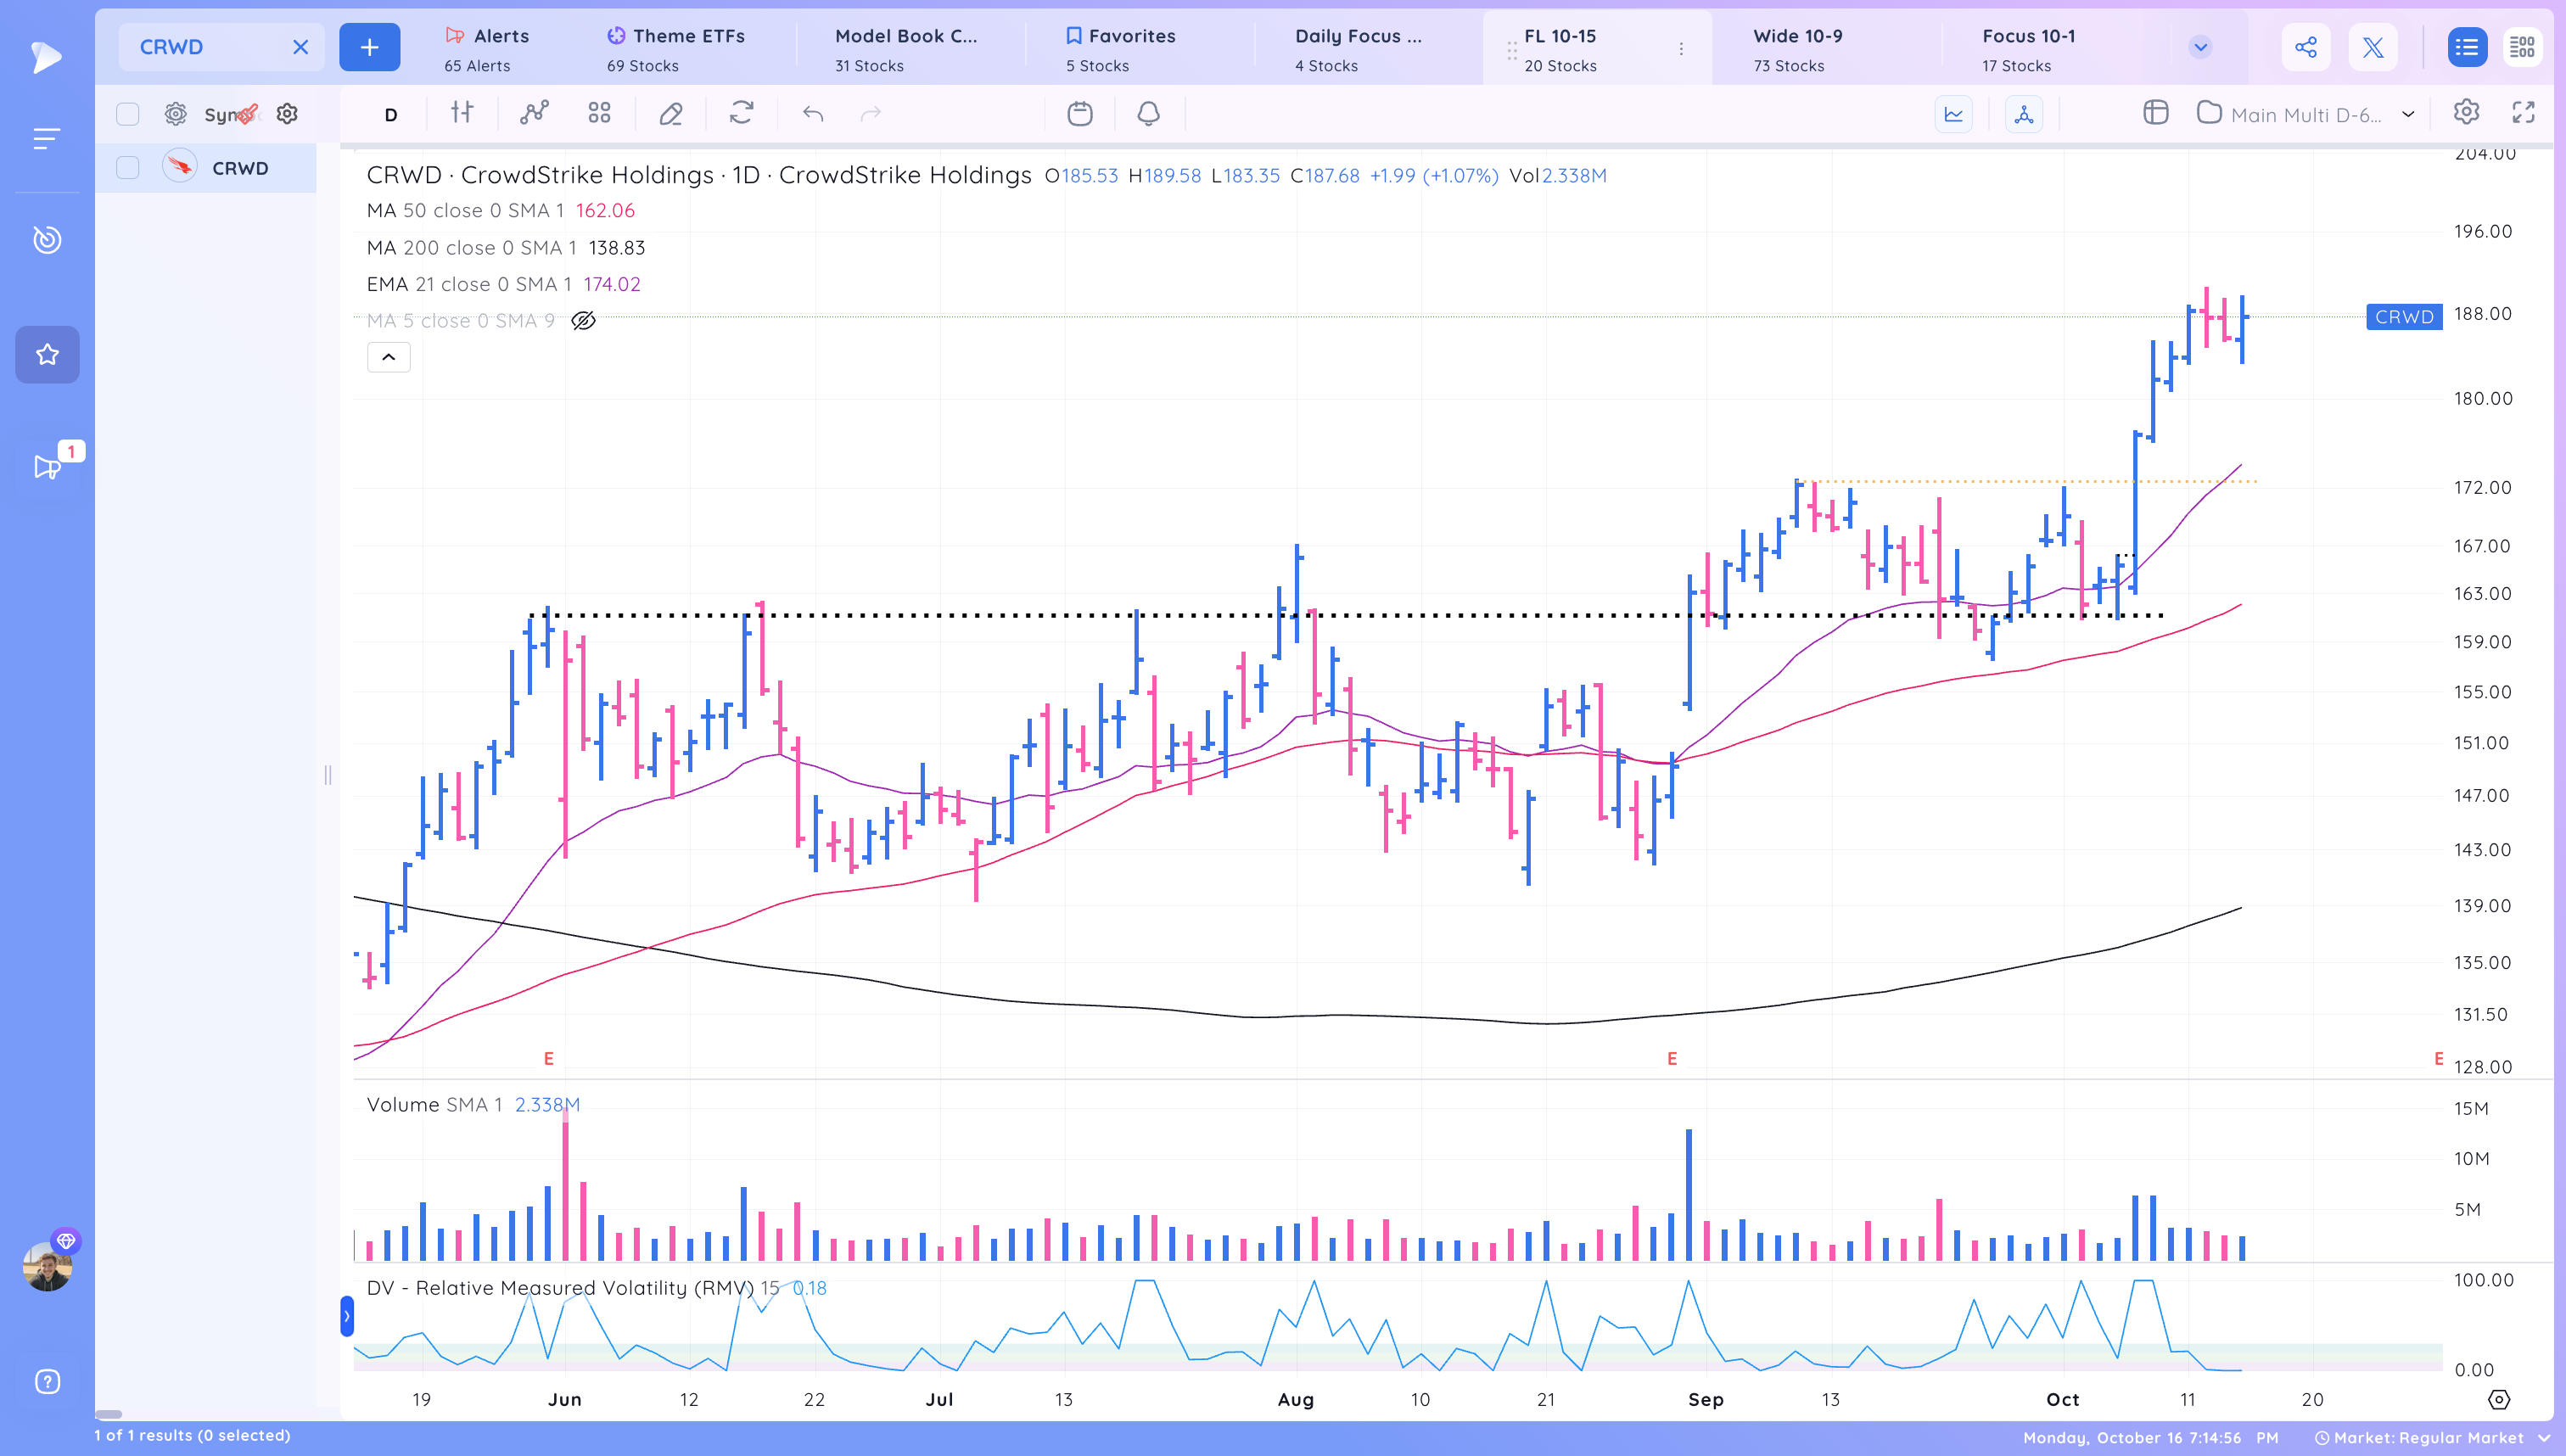Open indicator templates grid icon
This screenshot has height=1456, width=2566.
pos(599,113)
